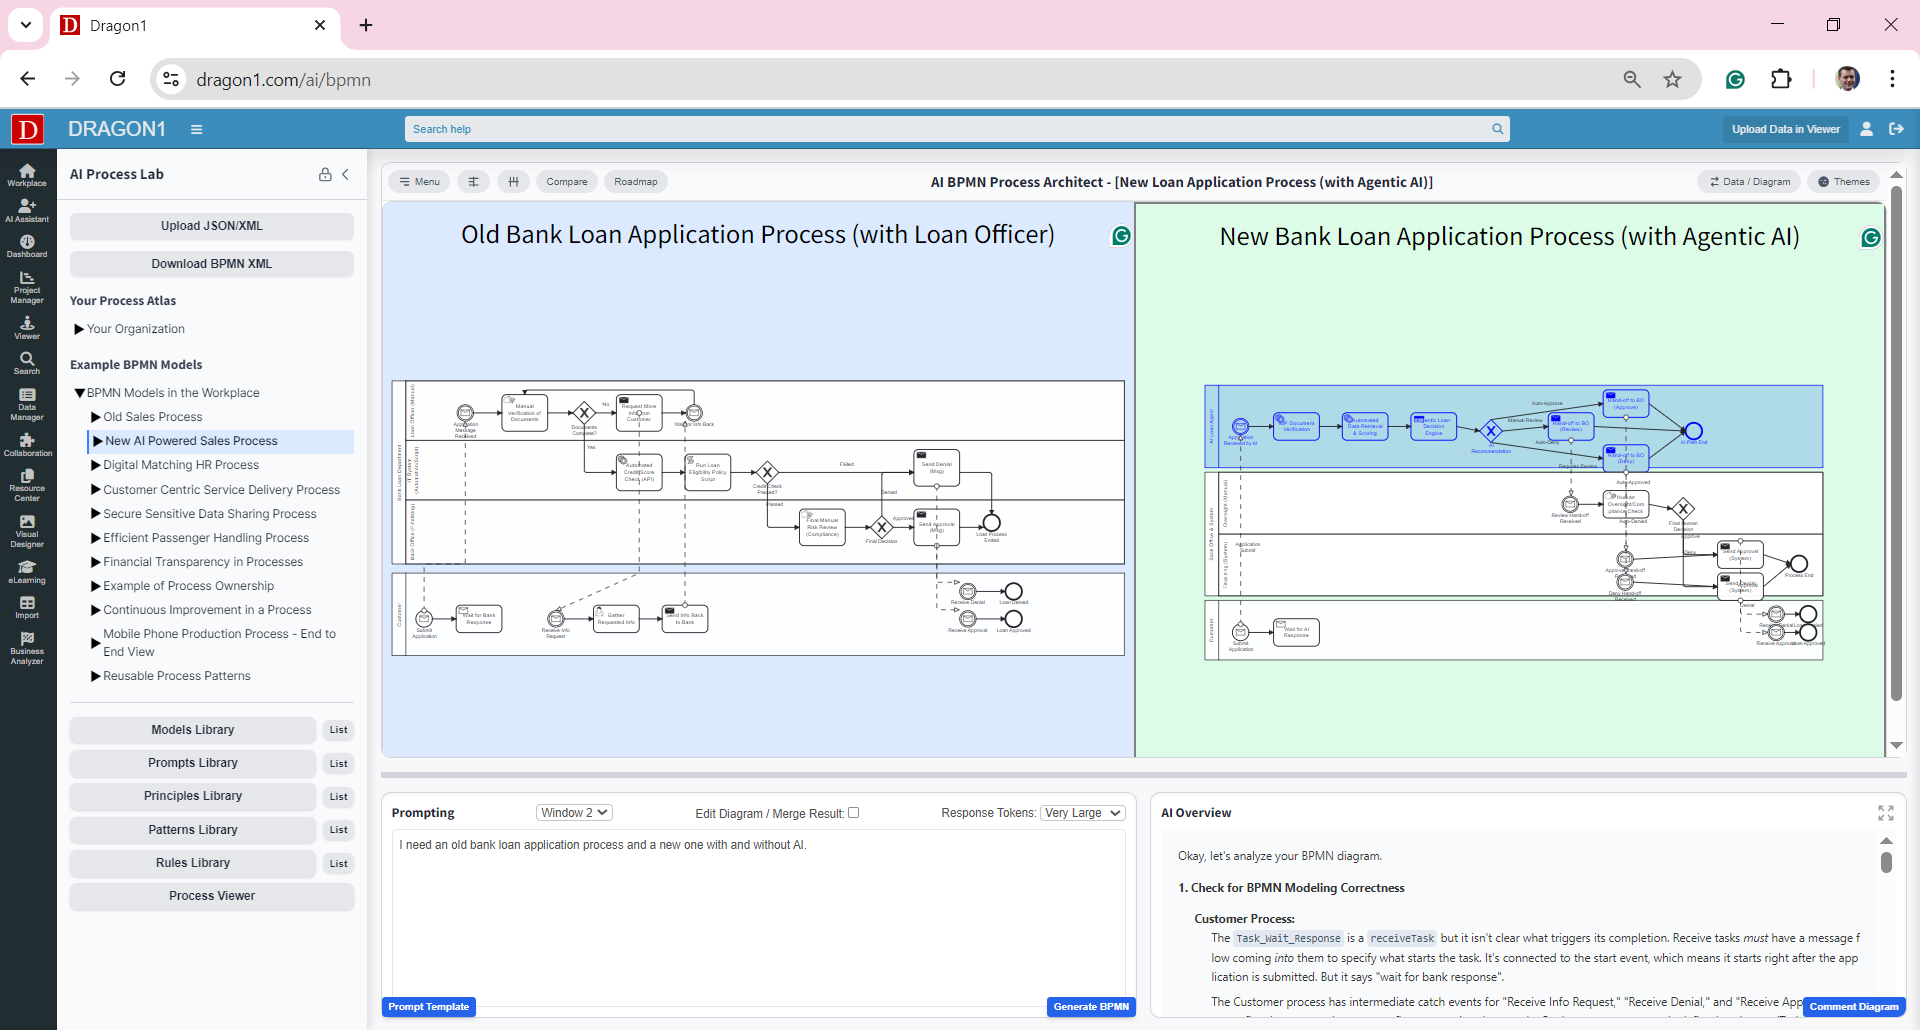Image resolution: width=1920 pixels, height=1030 pixels.
Task: Open the Process Viewer button
Action: coord(212,896)
